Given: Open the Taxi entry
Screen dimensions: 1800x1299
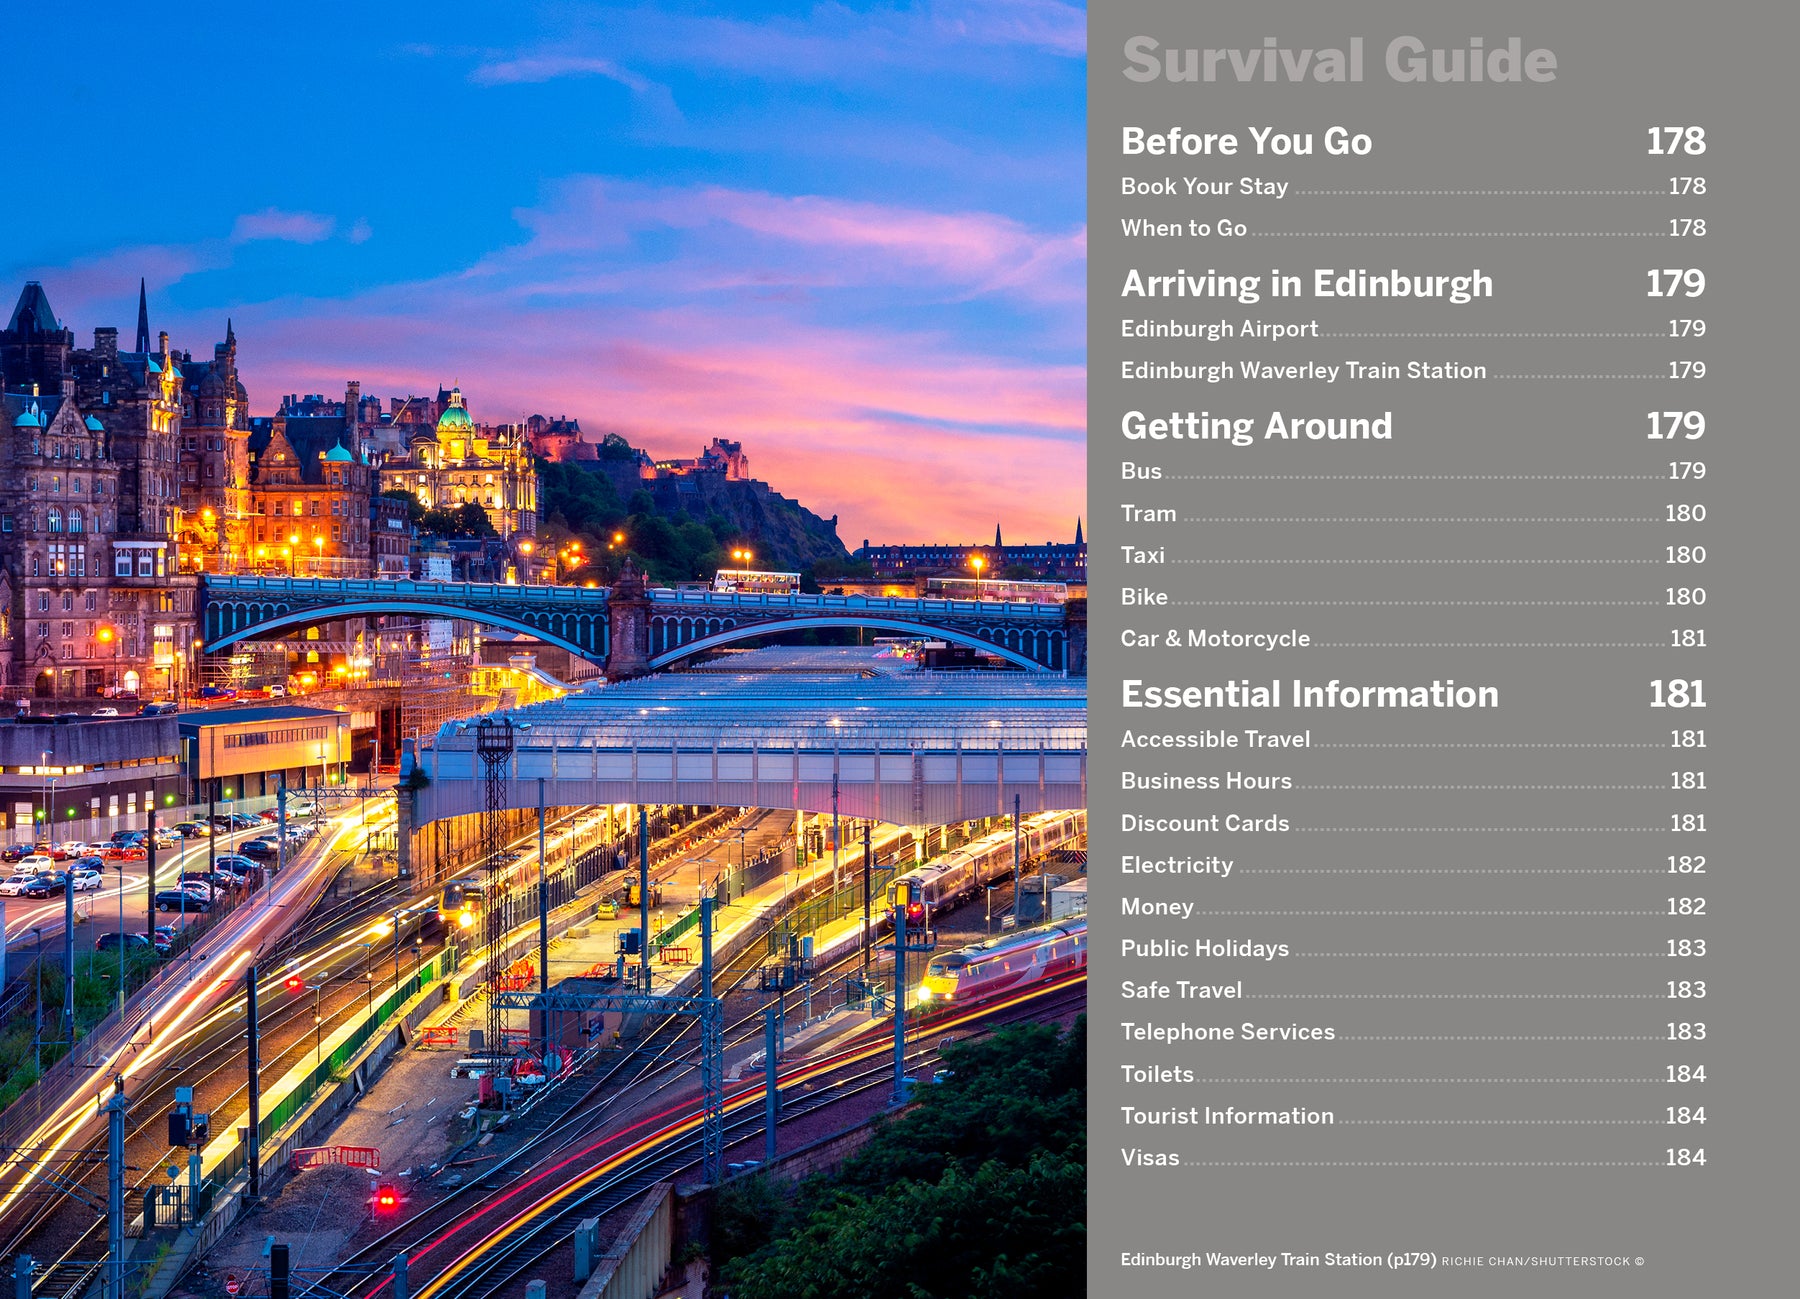Looking at the screenshot, I should point(1413,555).
